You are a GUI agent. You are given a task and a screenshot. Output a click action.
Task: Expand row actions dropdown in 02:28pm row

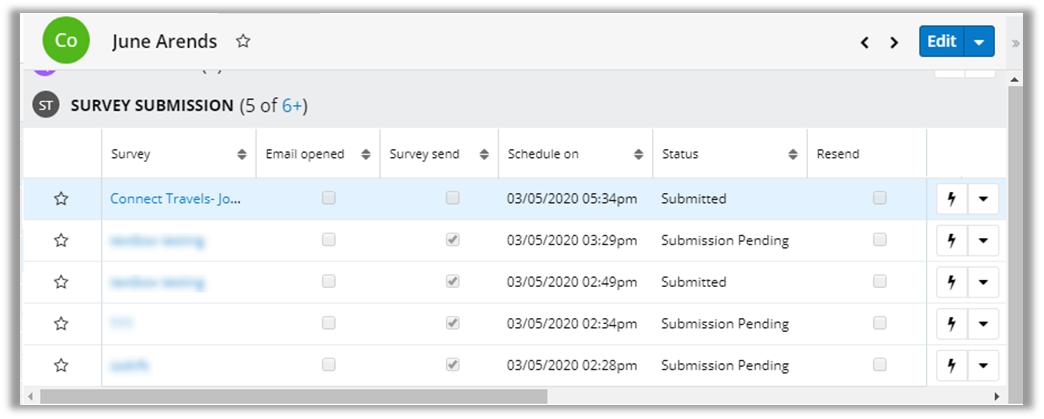pyautogui.click(x=982, y=366)
